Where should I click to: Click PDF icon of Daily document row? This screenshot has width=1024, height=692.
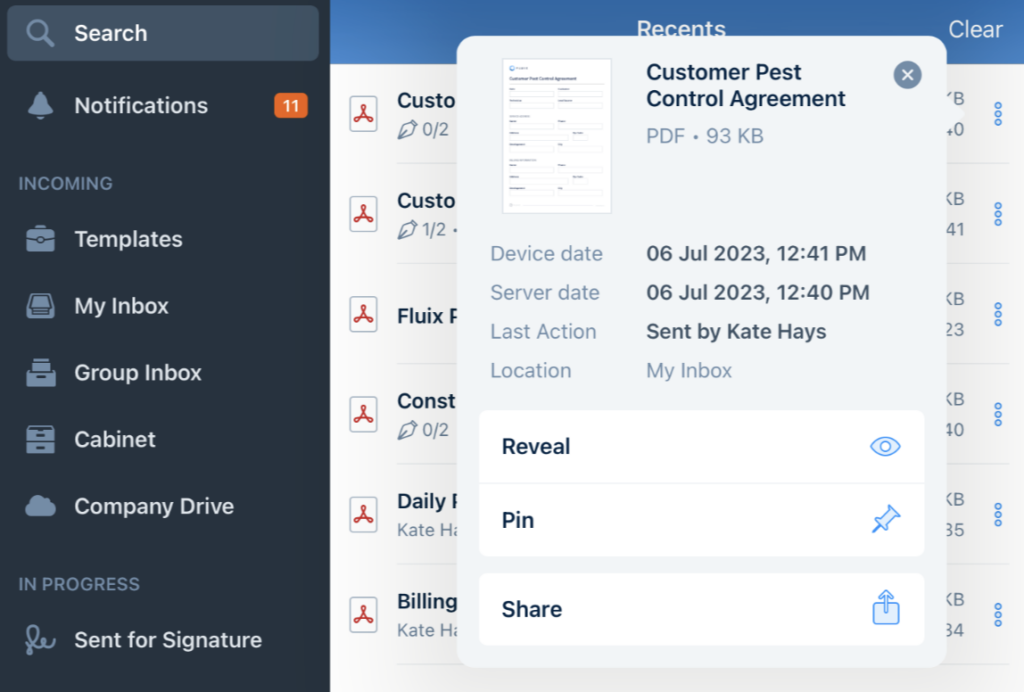pos(363,514)
